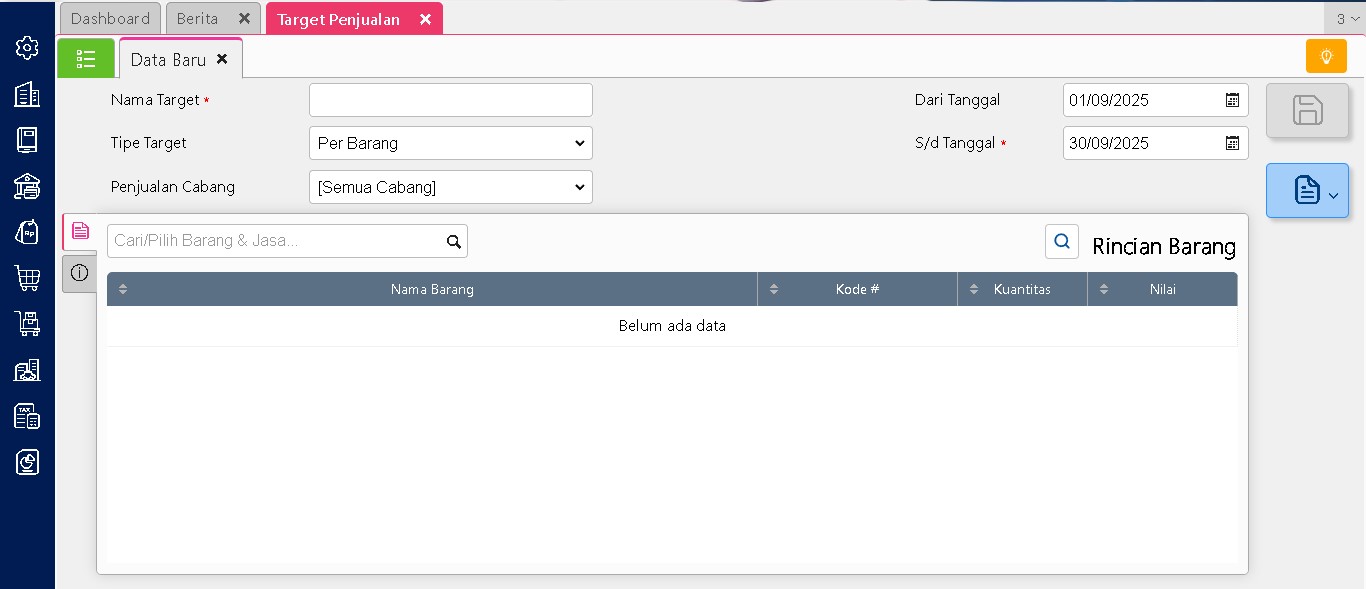
Task: Expand the blue document actions dropdown
Action: point(1307,190)
